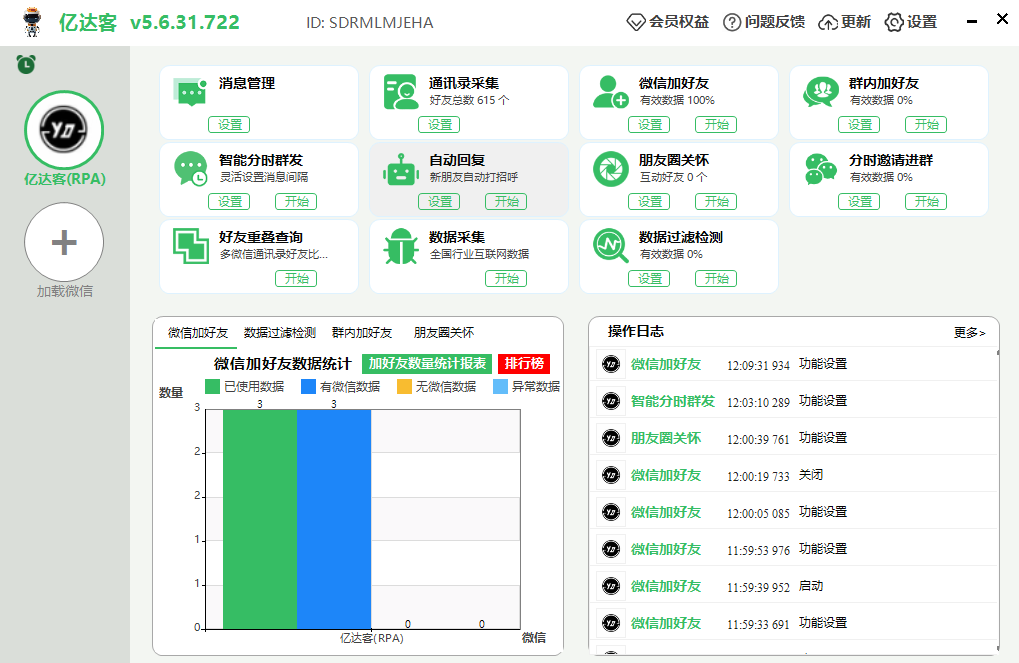Start 智能分时群发 with 开始 button

pos(296,202)
